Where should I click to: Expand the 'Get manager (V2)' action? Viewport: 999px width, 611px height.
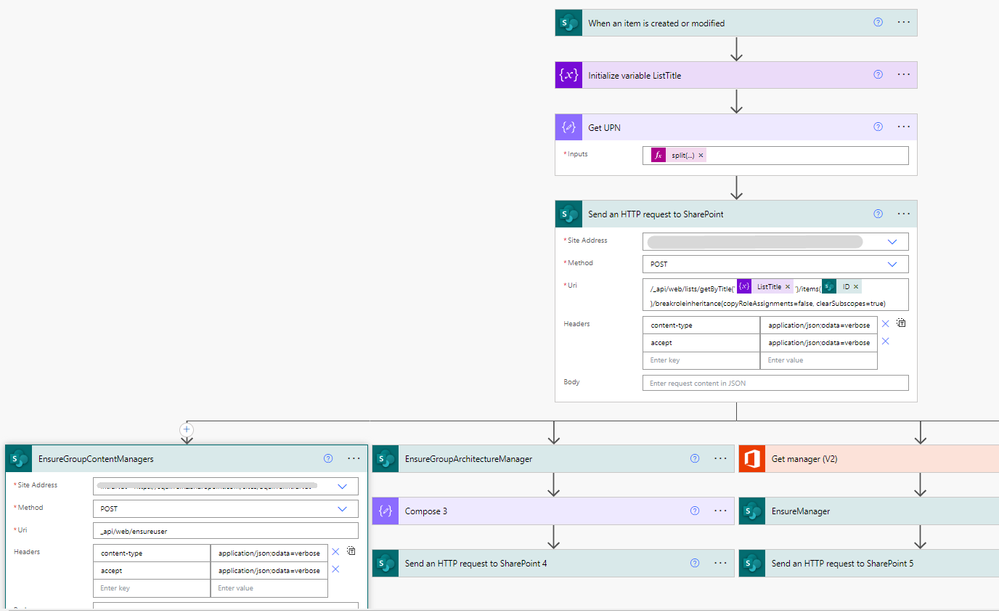[x=869, y=459]
